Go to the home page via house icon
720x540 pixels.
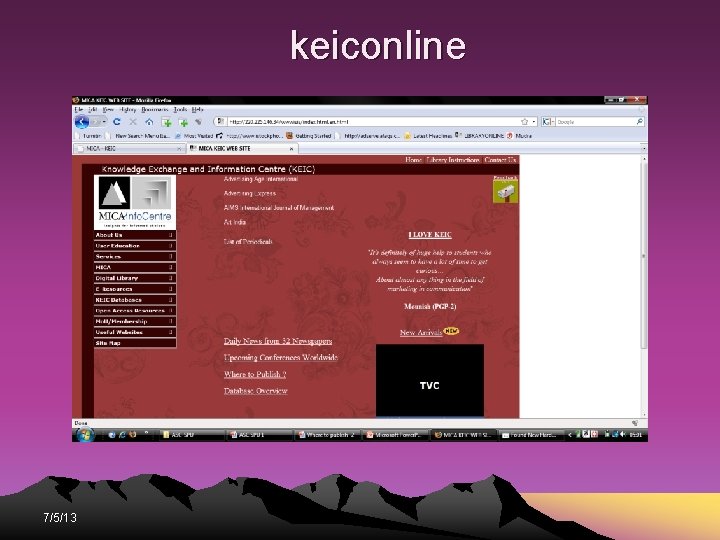[149, 122]
